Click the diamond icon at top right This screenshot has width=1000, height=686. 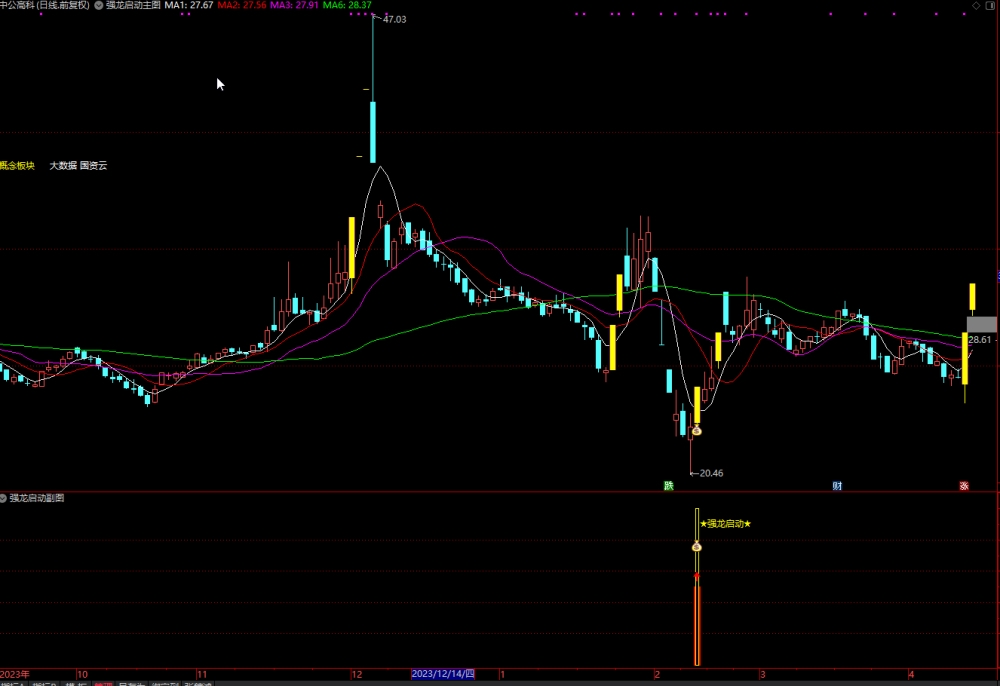976,6
